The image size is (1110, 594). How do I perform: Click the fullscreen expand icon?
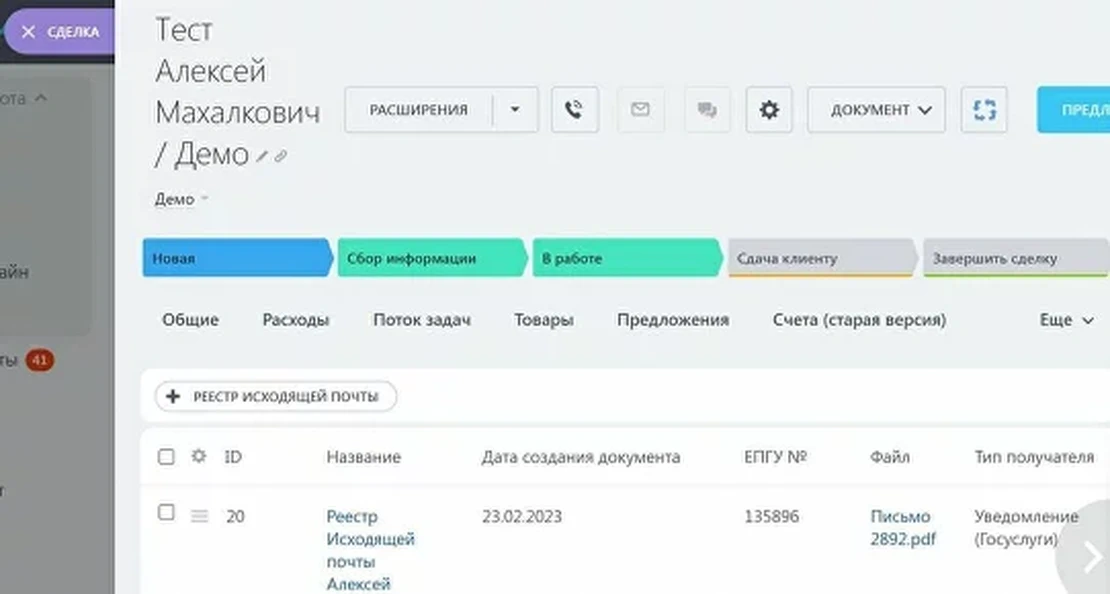[984, 110]
